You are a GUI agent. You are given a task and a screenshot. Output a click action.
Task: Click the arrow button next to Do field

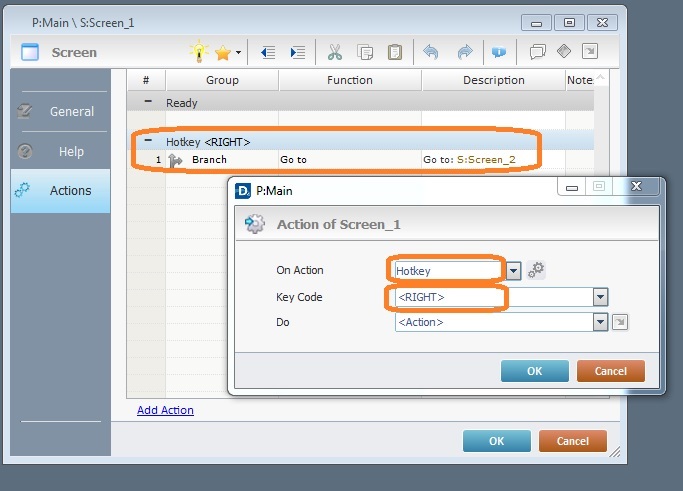pyautogui.click(x=620, y=322)
